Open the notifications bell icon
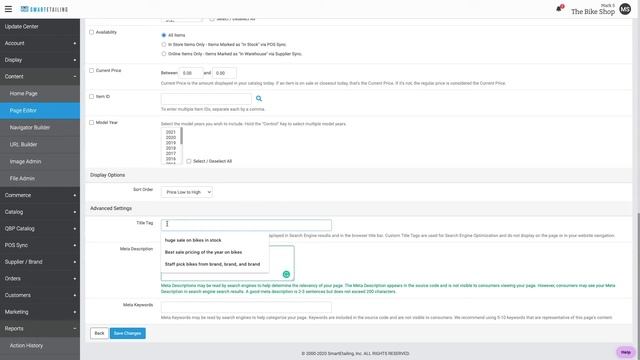The image size is (640, 360). pos(559,9)
